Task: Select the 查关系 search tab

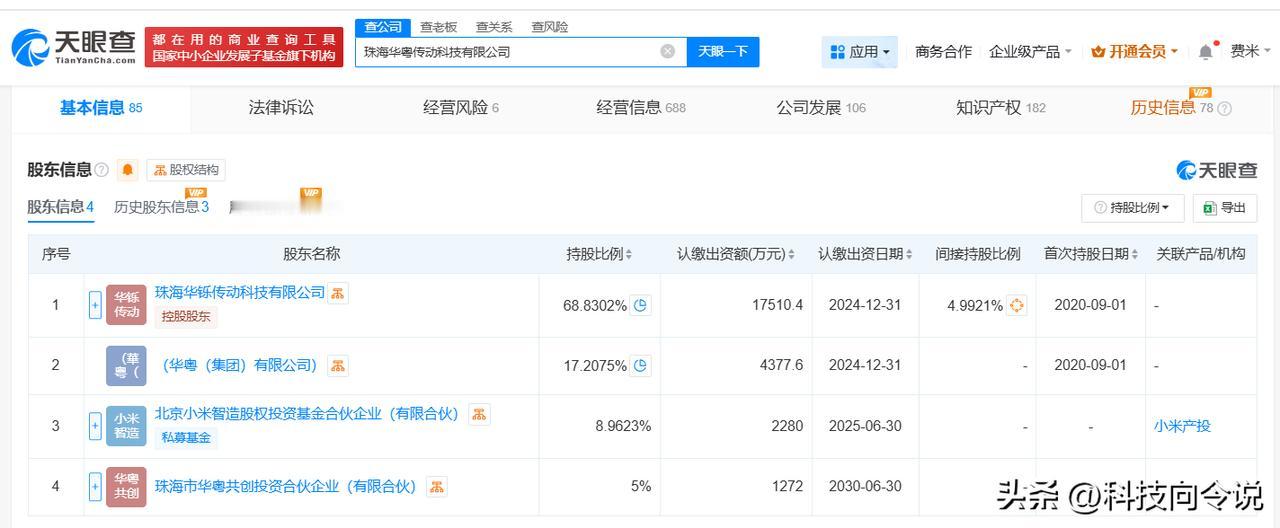Action: 494,27
